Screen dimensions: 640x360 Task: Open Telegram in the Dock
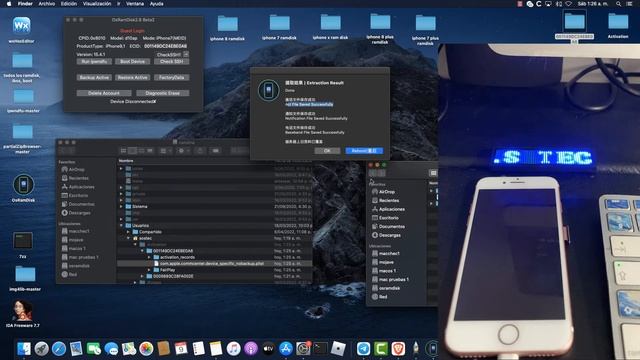point(363,349)
